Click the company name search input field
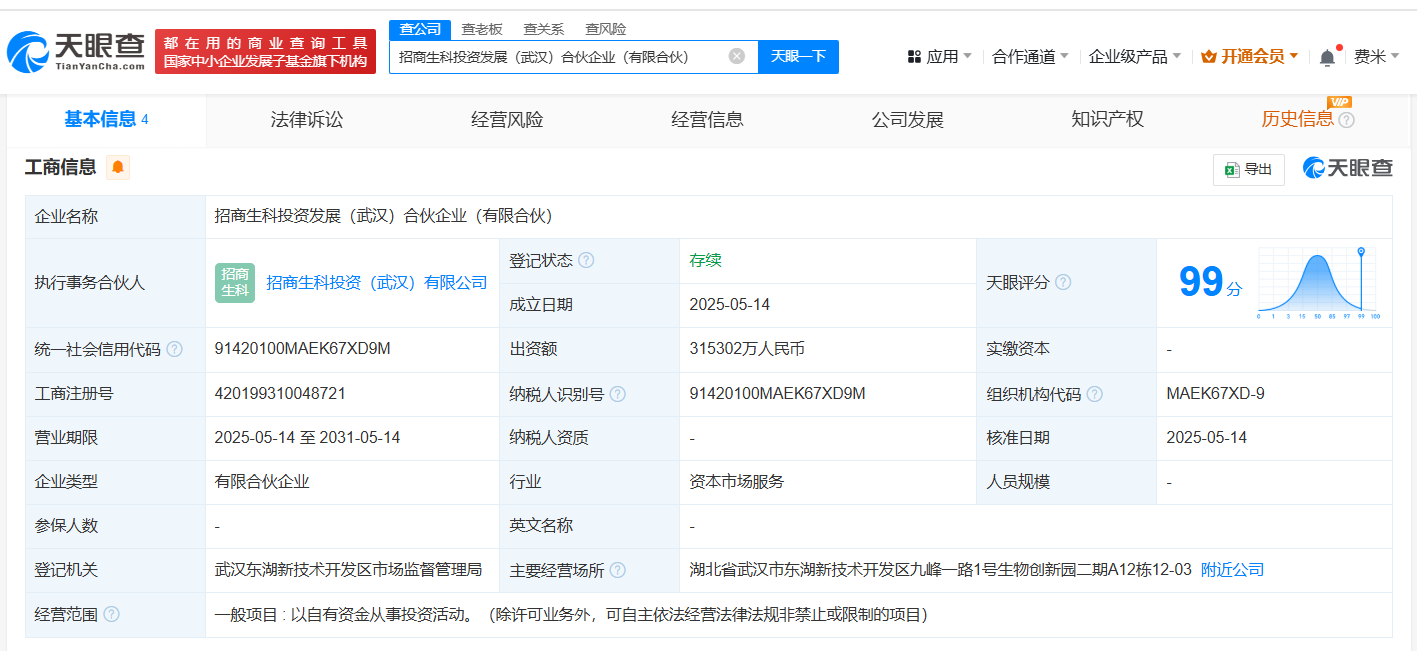The height and width of the screenshot is (651, 1417). (x=560, y=56)
